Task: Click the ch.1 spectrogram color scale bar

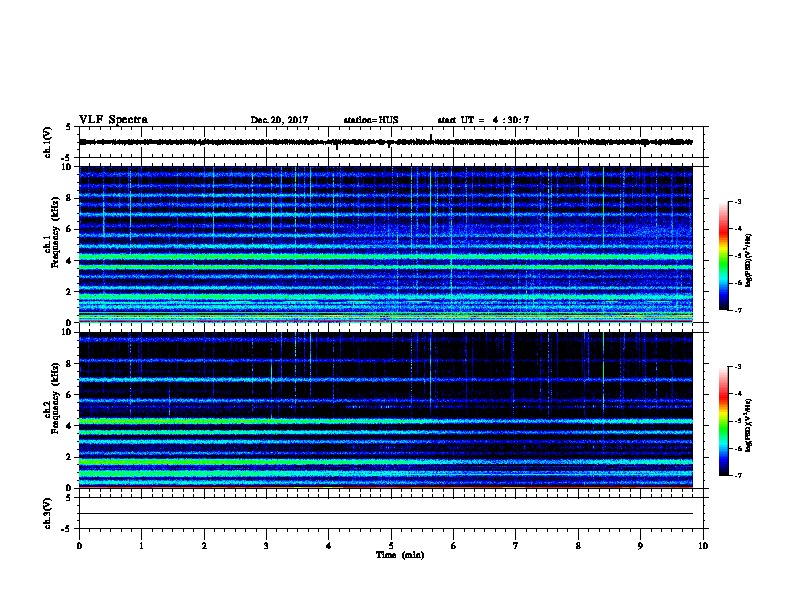Action: click(x=723, y=256)
